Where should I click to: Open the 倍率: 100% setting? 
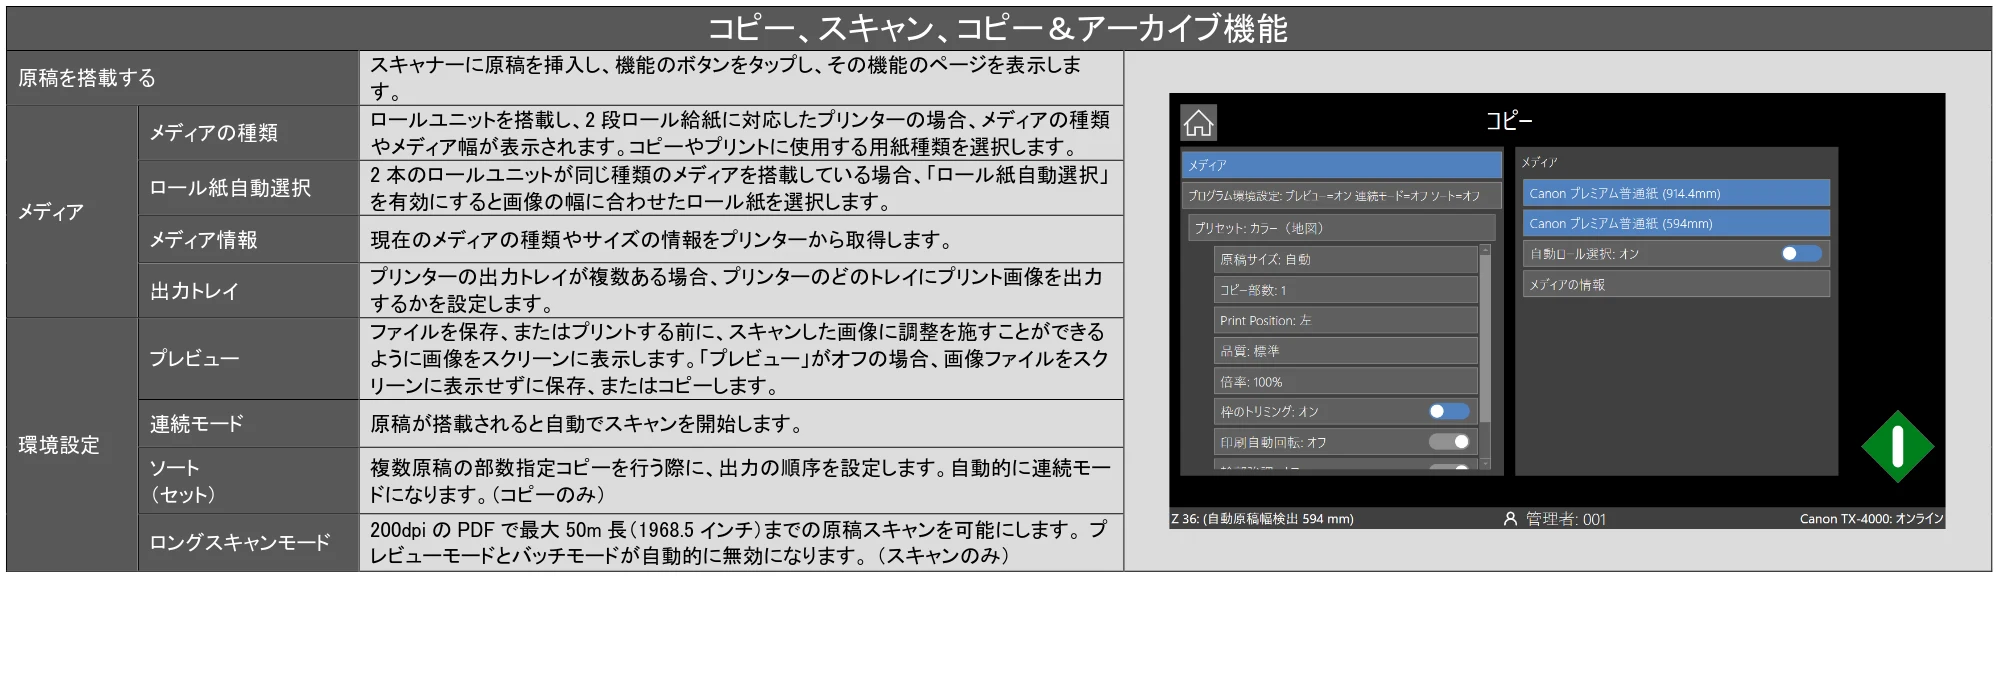point(1345,381)
